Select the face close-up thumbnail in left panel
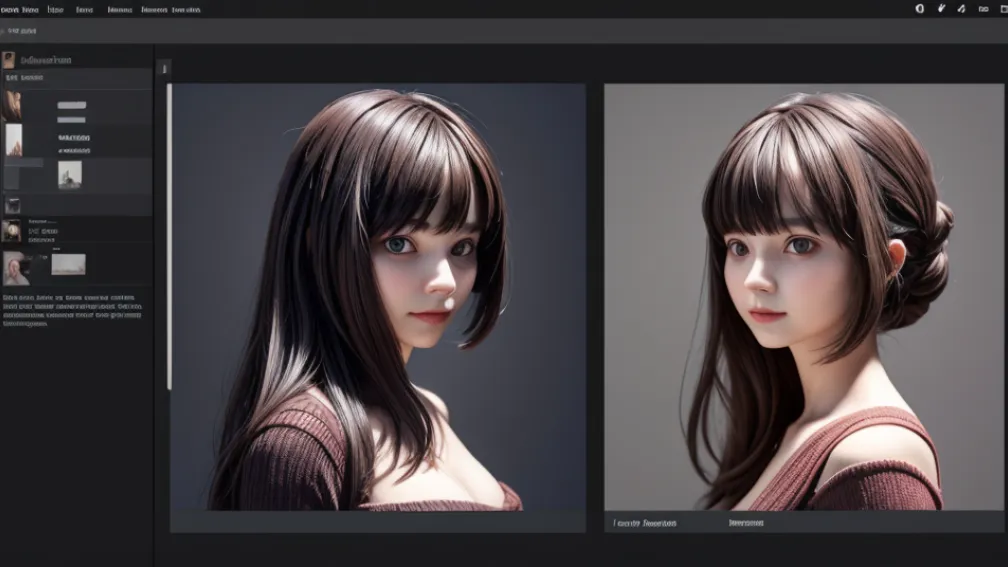The height and width of the screenshot is (567, 1008). (16, 268)
